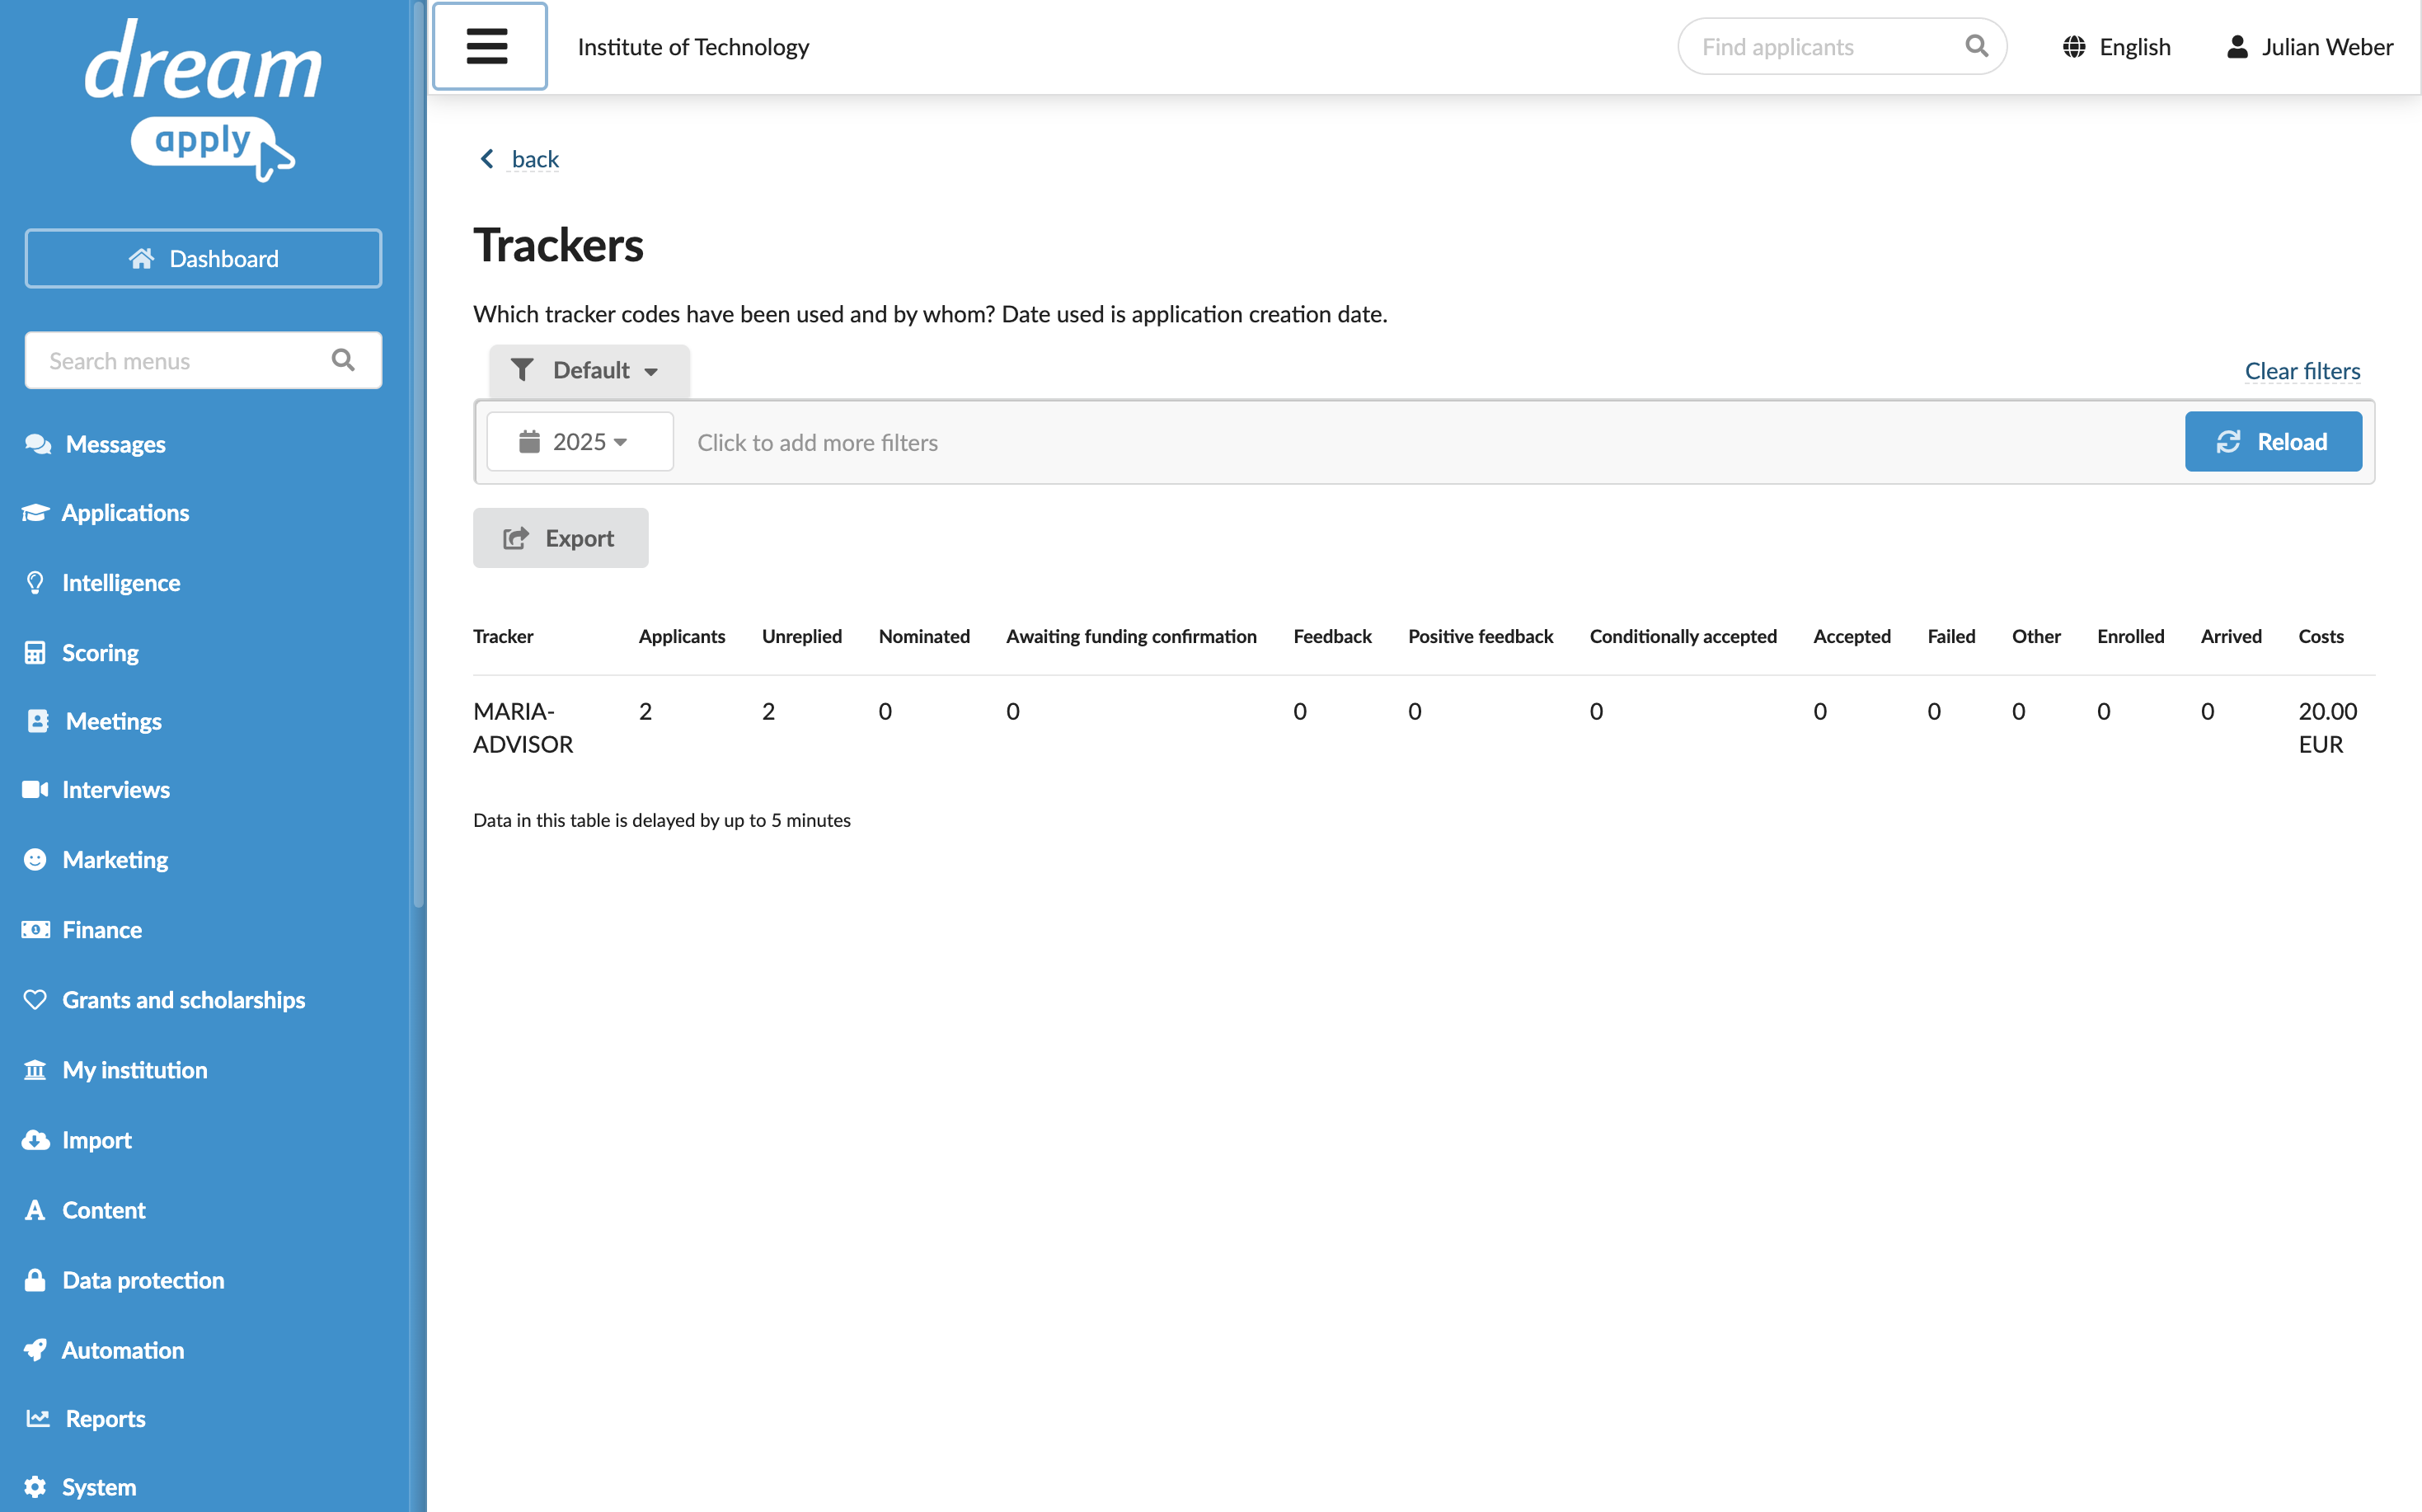
Task: Click the Content letter icon
Action: pyautogui.click(x=35, y=1210)
